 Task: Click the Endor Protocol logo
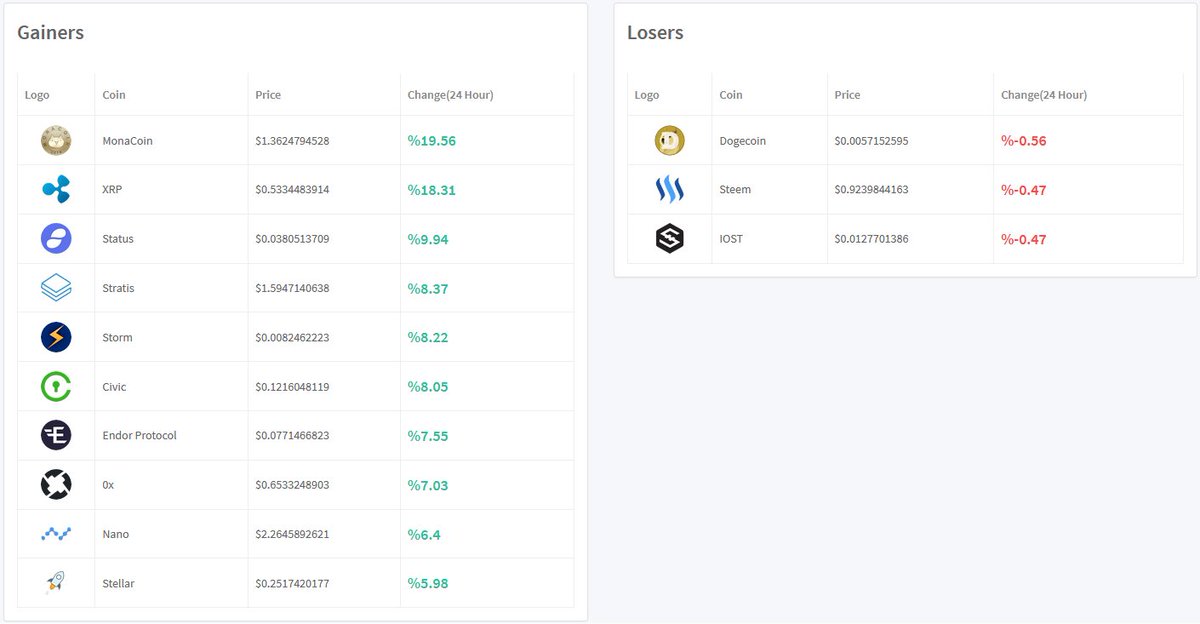click(55, 434)
